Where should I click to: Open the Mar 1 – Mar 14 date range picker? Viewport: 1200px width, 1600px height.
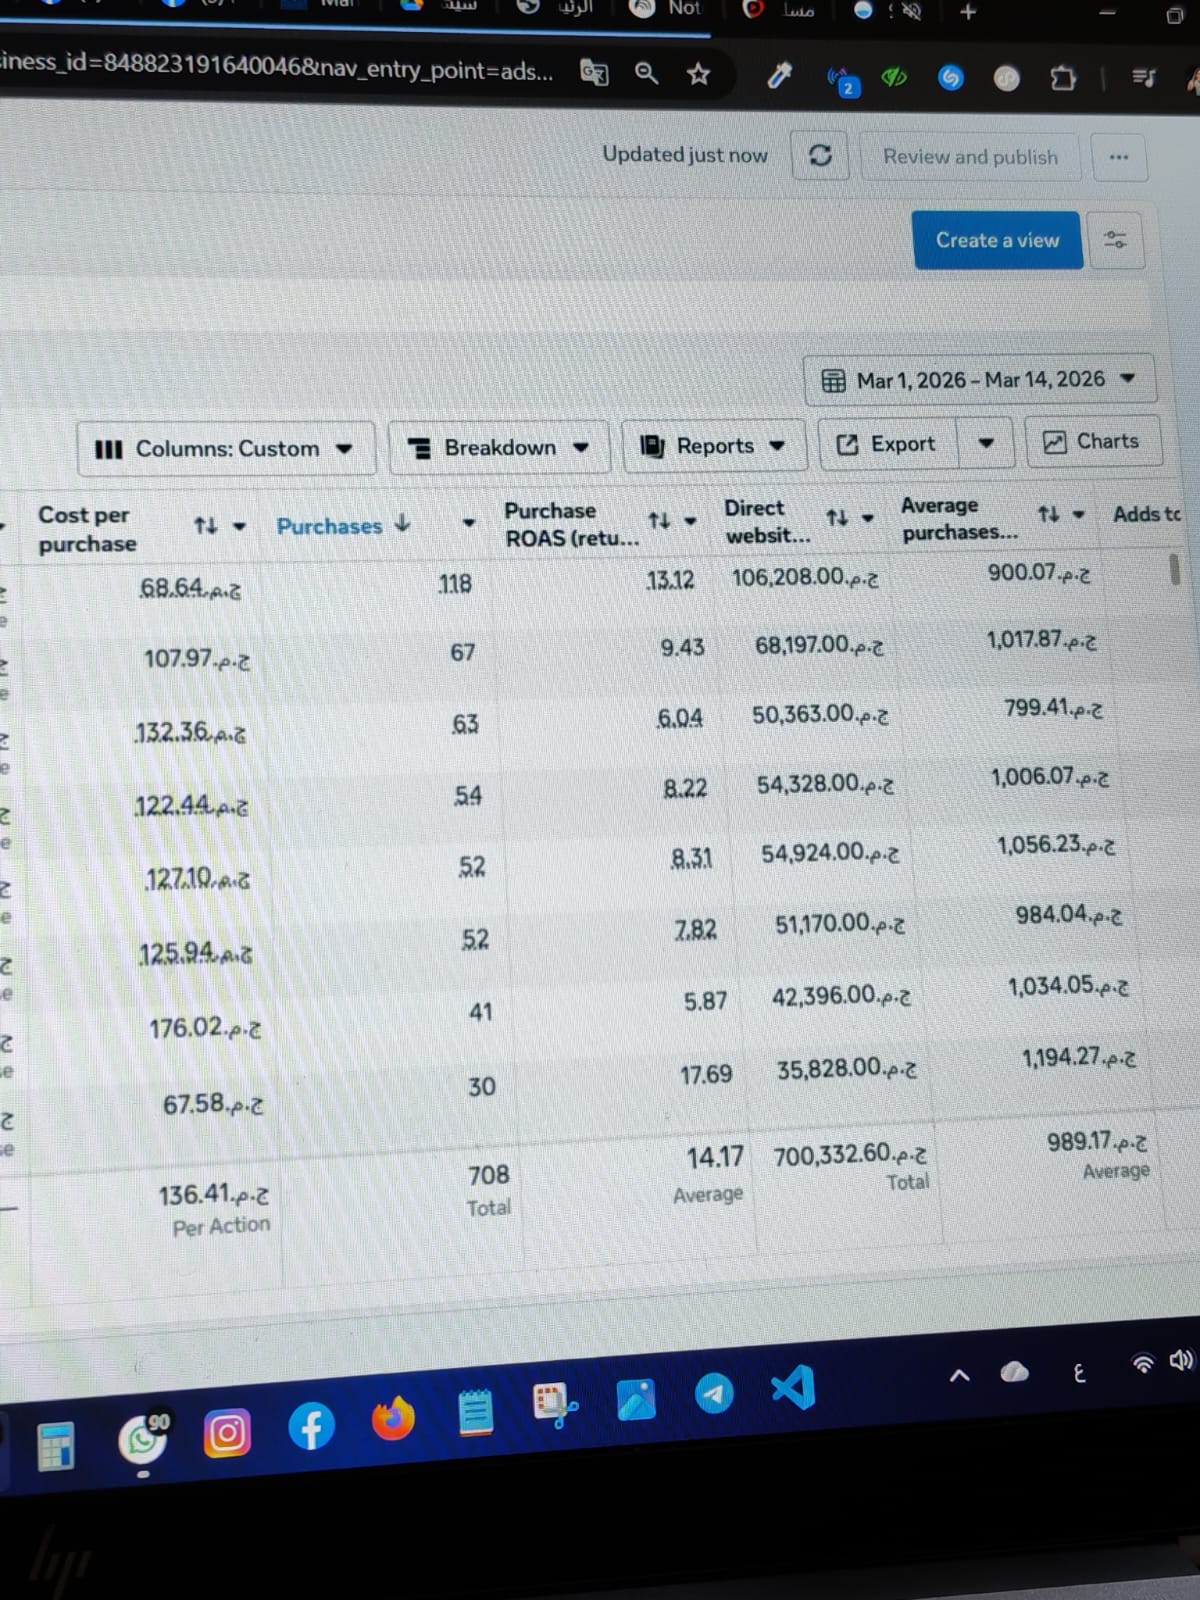pyautogui.click(x=979, y=380)
